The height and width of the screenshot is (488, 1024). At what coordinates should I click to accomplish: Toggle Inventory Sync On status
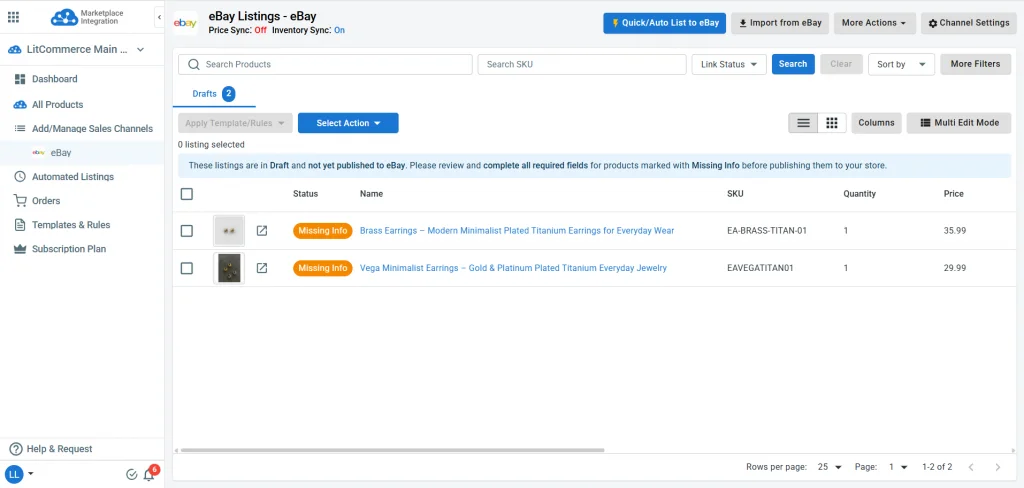[340, 30]
